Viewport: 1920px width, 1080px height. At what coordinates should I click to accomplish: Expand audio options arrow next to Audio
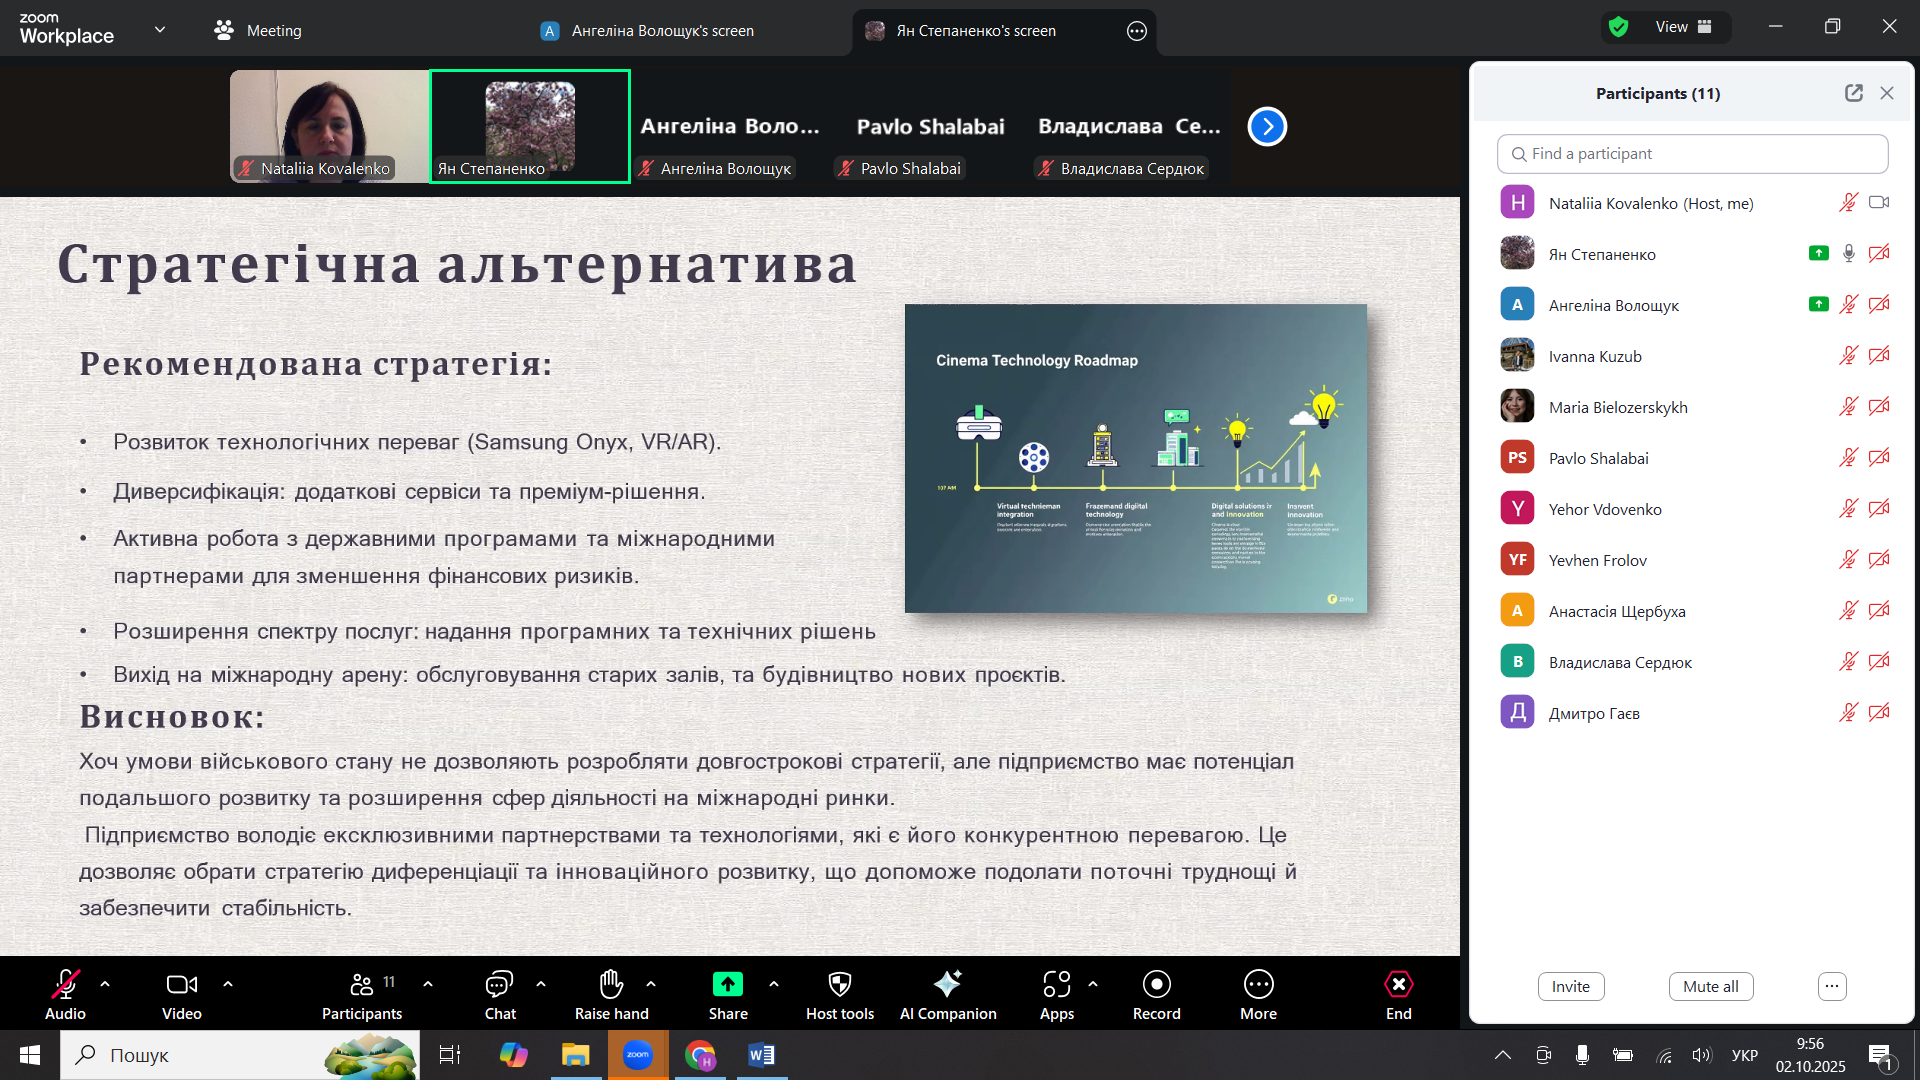pos(105,984)
